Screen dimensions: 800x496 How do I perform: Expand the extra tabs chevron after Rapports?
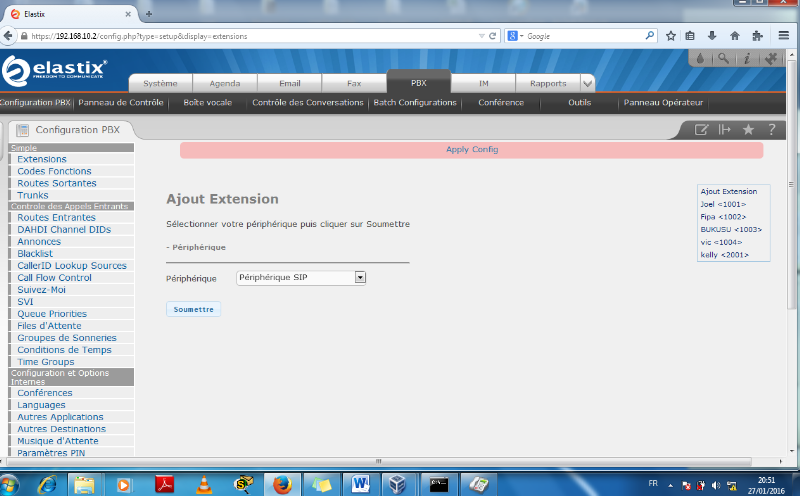click(587, 84)
